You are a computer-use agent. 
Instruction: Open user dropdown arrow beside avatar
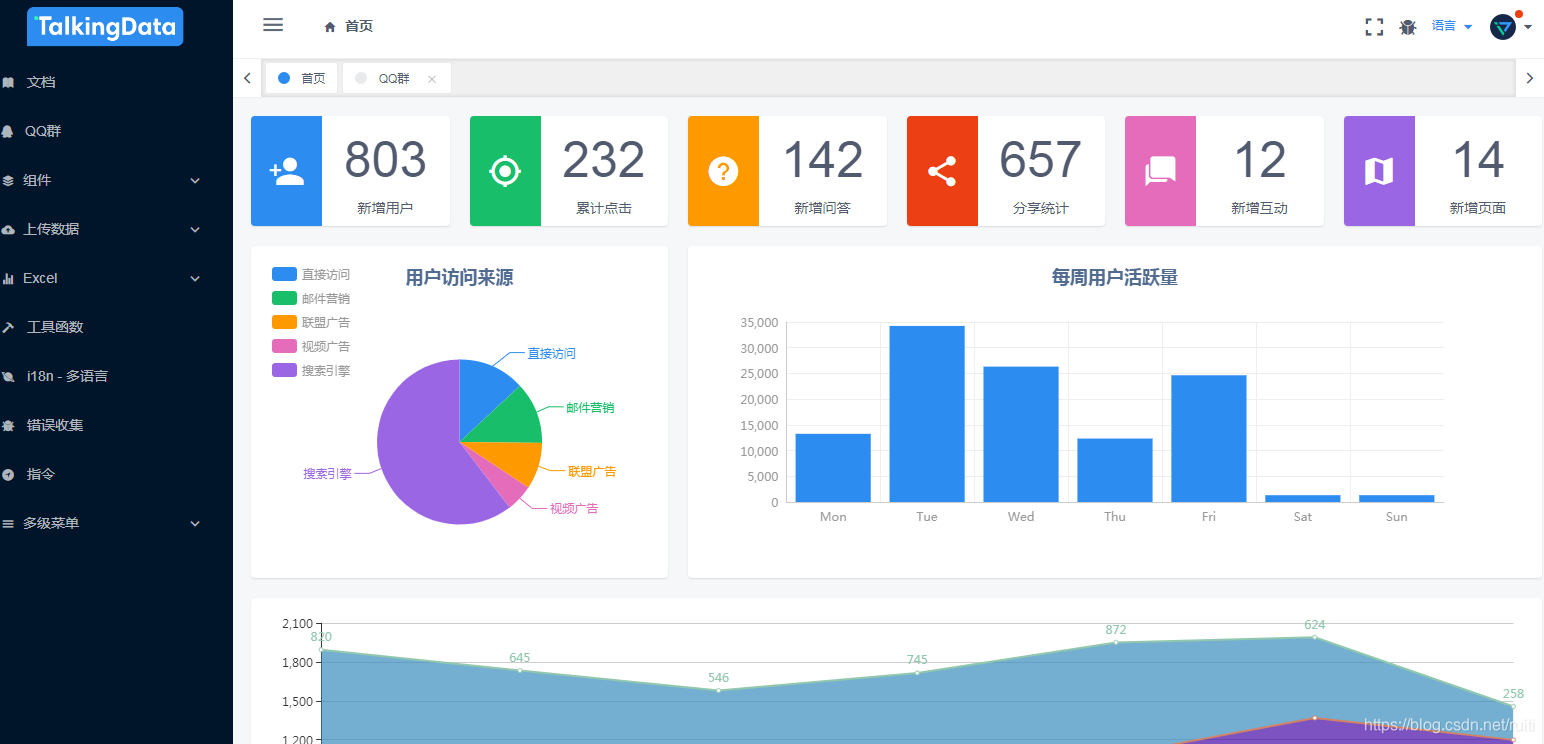[x=1528, y=27]
